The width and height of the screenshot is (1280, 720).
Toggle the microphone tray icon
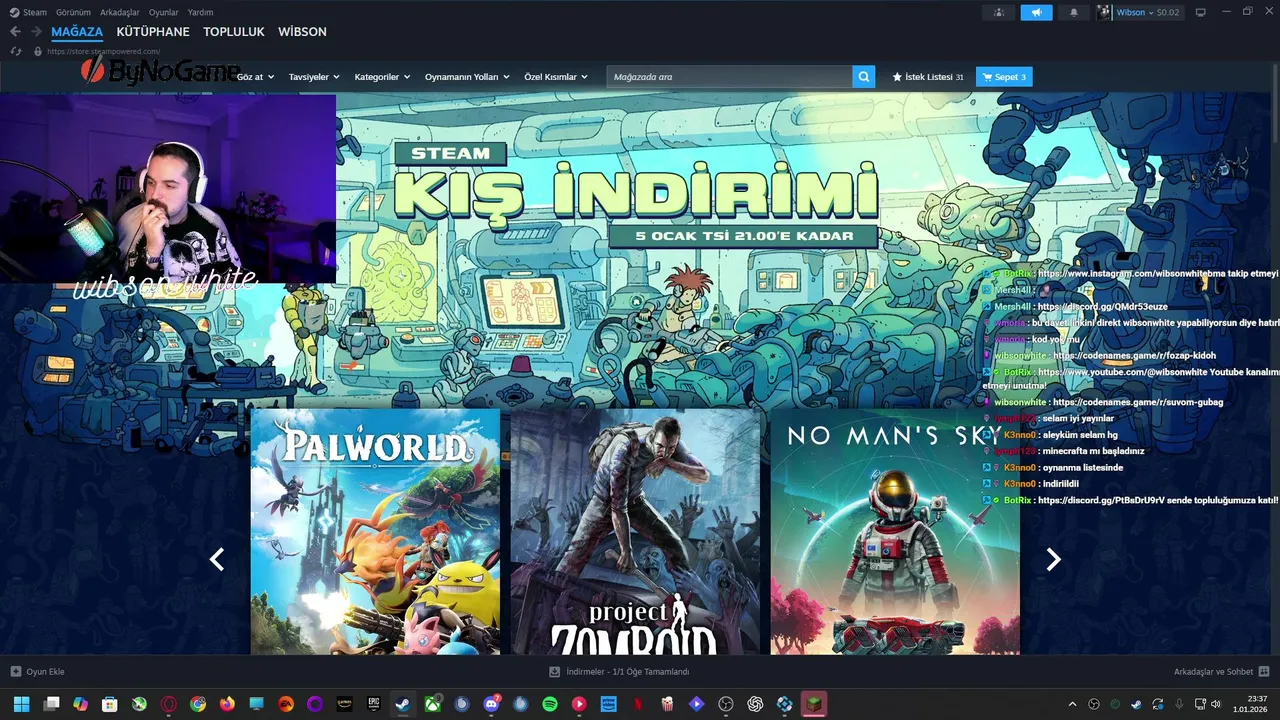pos(1179,704)
